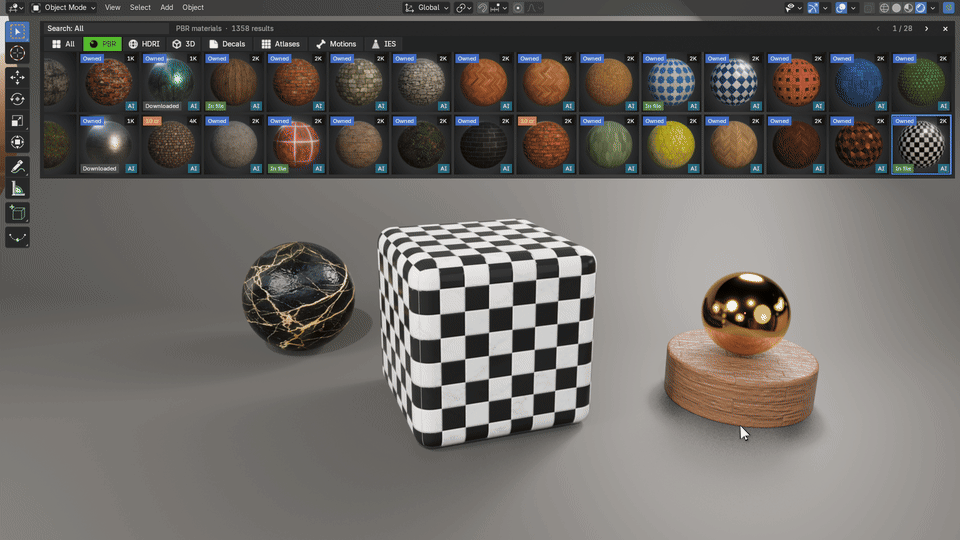Screen dimensions: 960x540
Task: Switch to the 3D tab
Action: (184, 44)
